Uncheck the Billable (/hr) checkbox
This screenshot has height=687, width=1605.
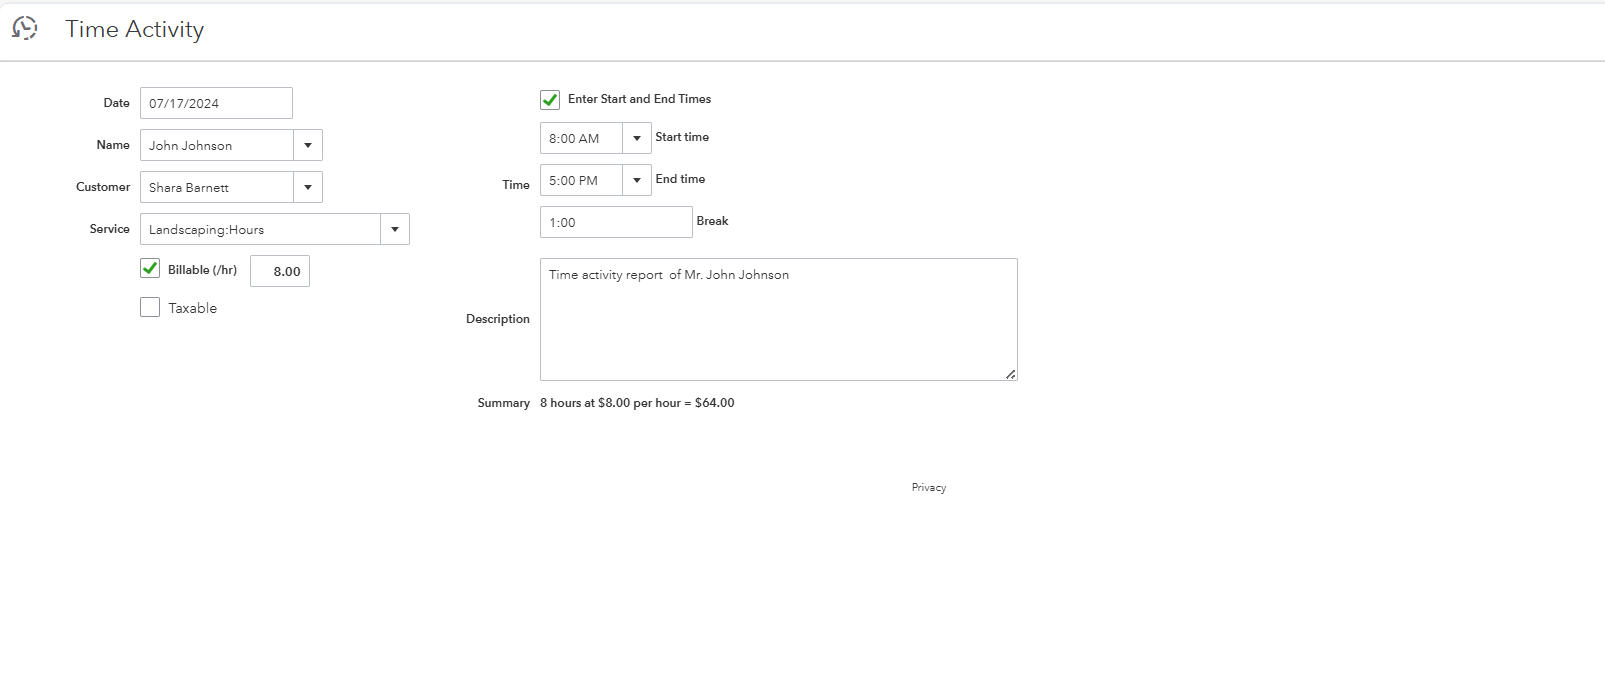pos(150,268)
